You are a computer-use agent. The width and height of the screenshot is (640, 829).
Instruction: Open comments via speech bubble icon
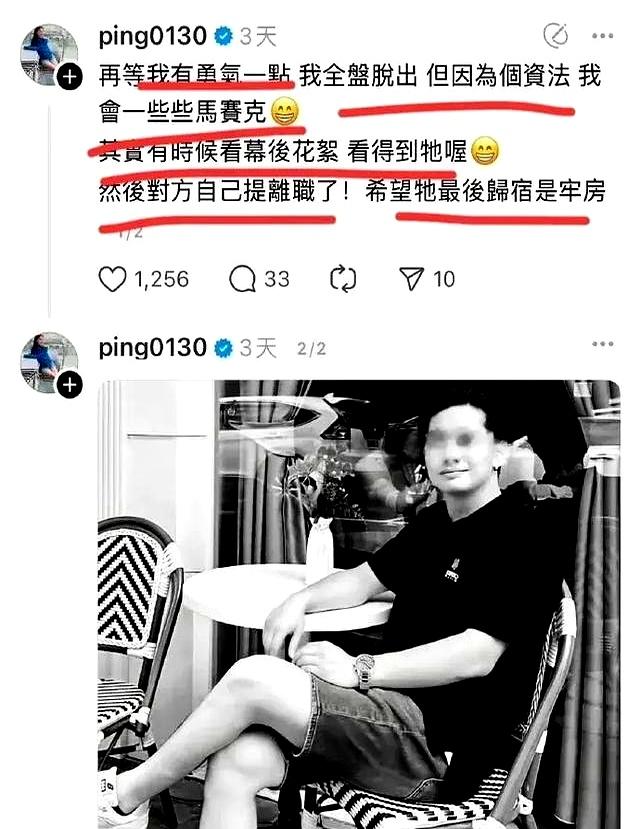click(242, 279)
